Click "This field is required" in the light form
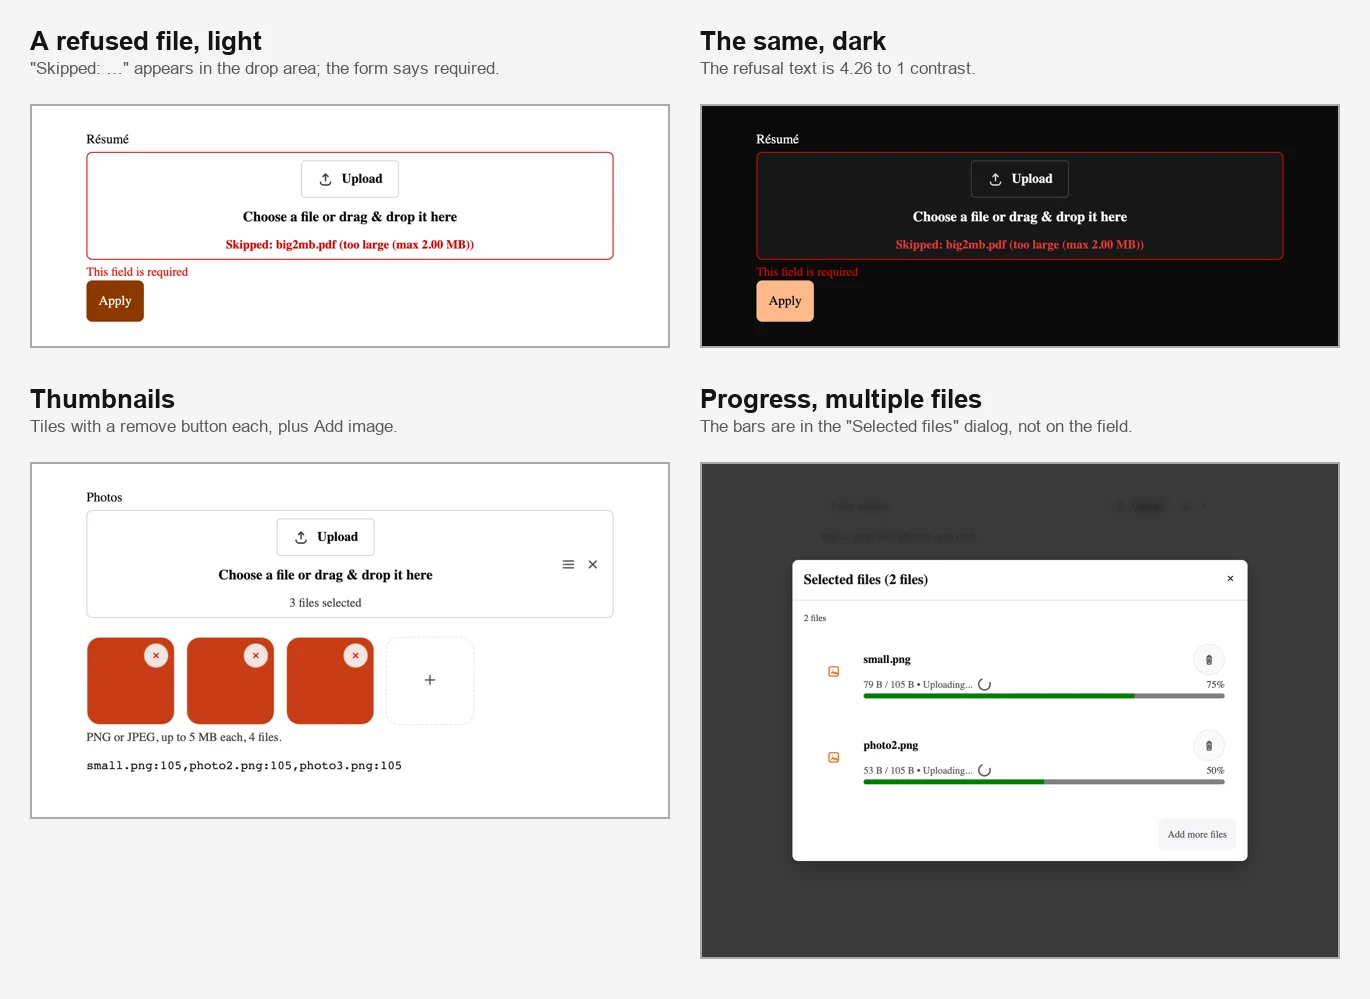Viewport: 1370px width, 999px height. point(137,272)
